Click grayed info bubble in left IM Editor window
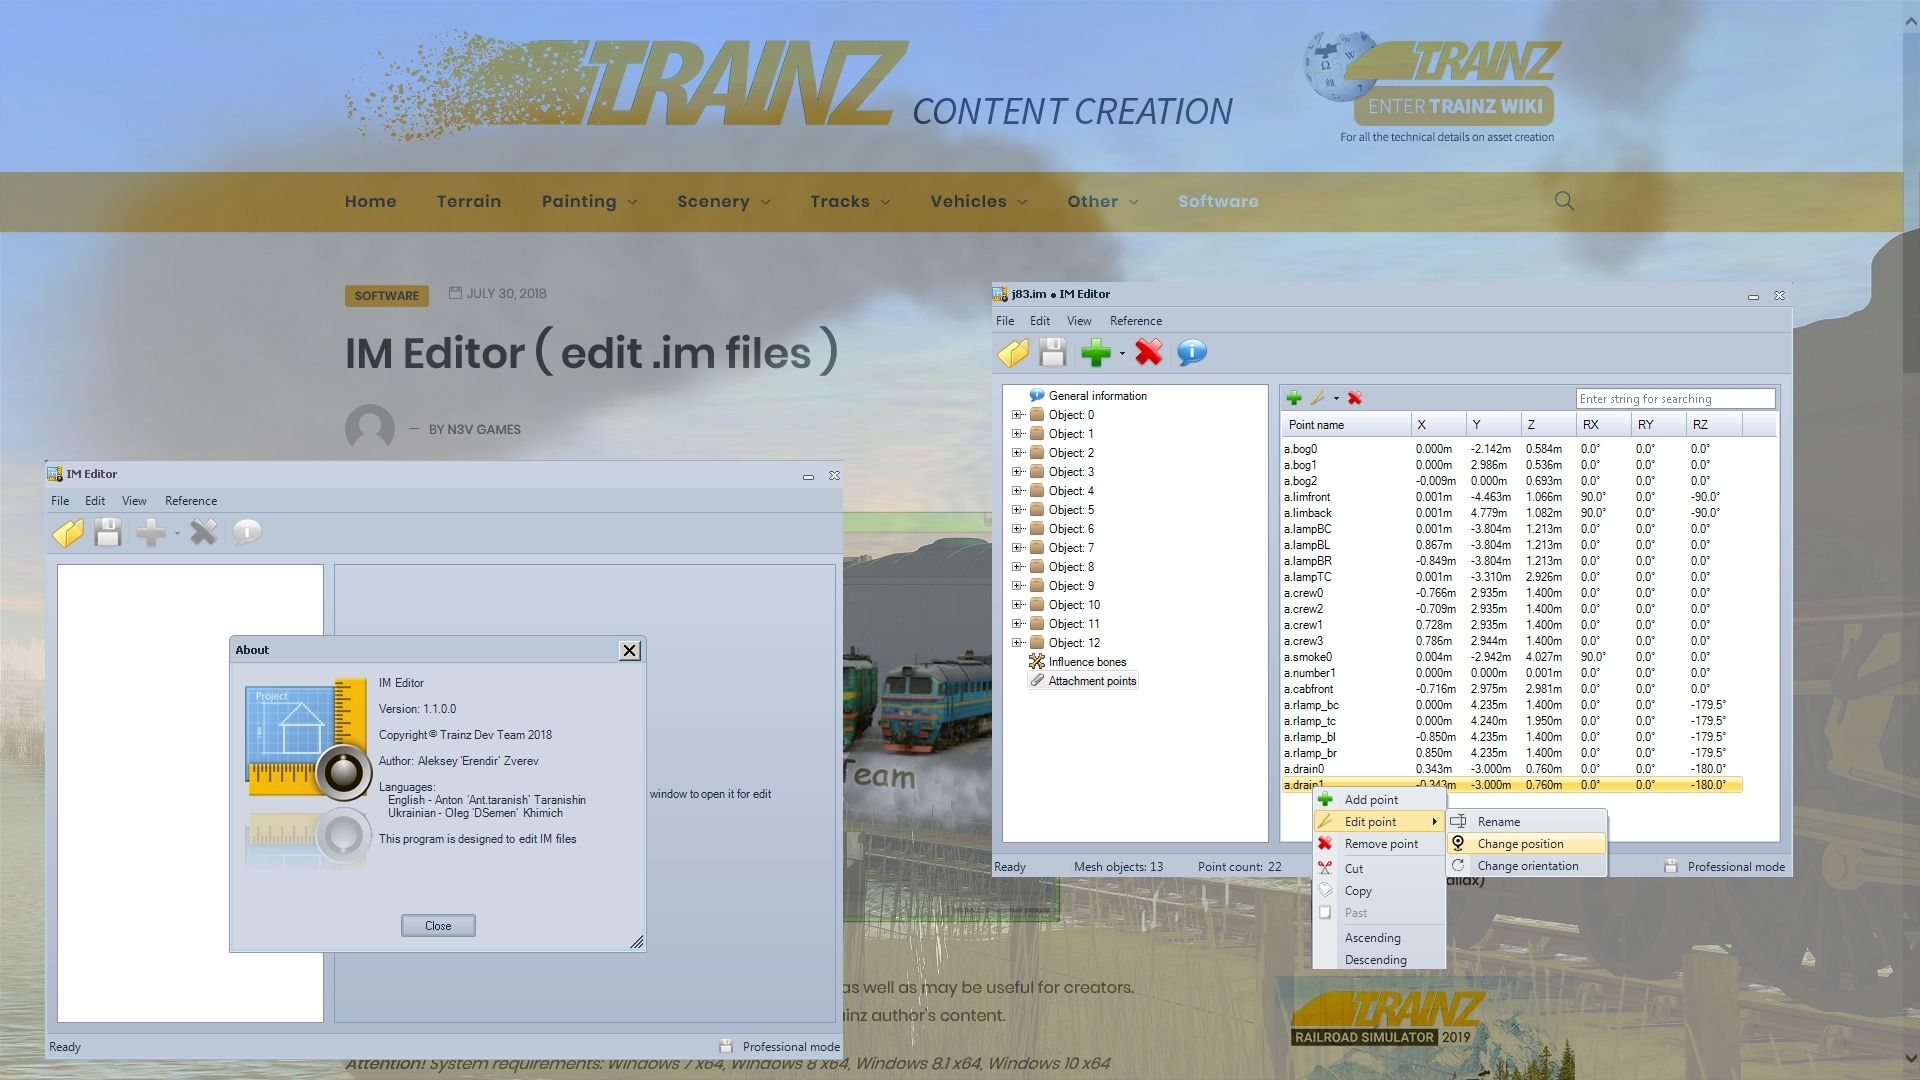This screenshot has width=1920, height=1080. pyautogui.click(x=247, y=533)
